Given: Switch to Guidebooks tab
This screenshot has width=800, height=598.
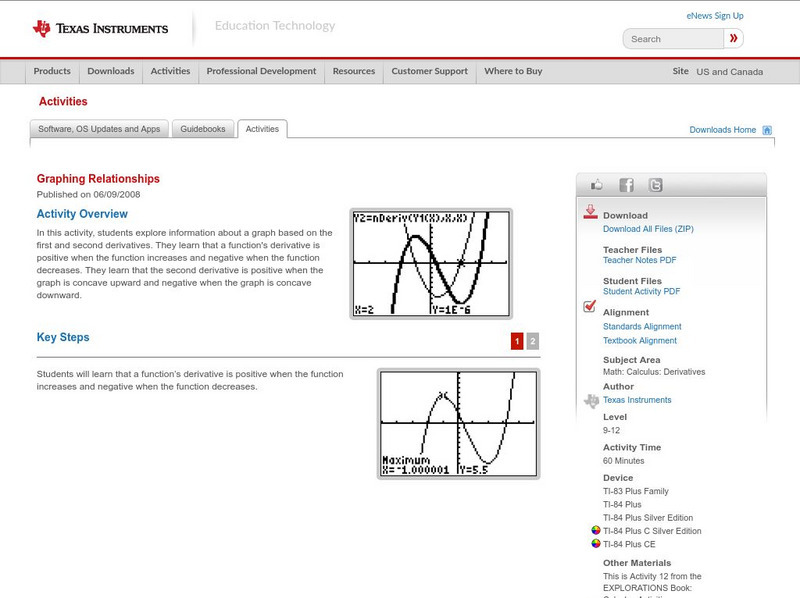Looking at the screenshot, I should (x=203, y=129).
